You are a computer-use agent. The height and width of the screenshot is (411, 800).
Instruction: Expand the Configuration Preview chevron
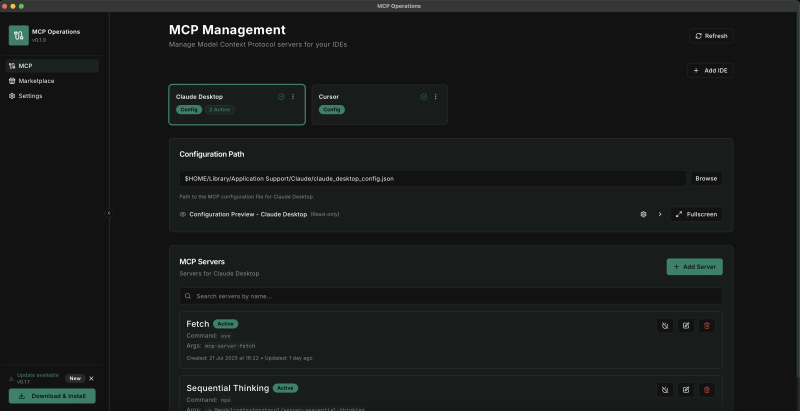pos(660,214)
